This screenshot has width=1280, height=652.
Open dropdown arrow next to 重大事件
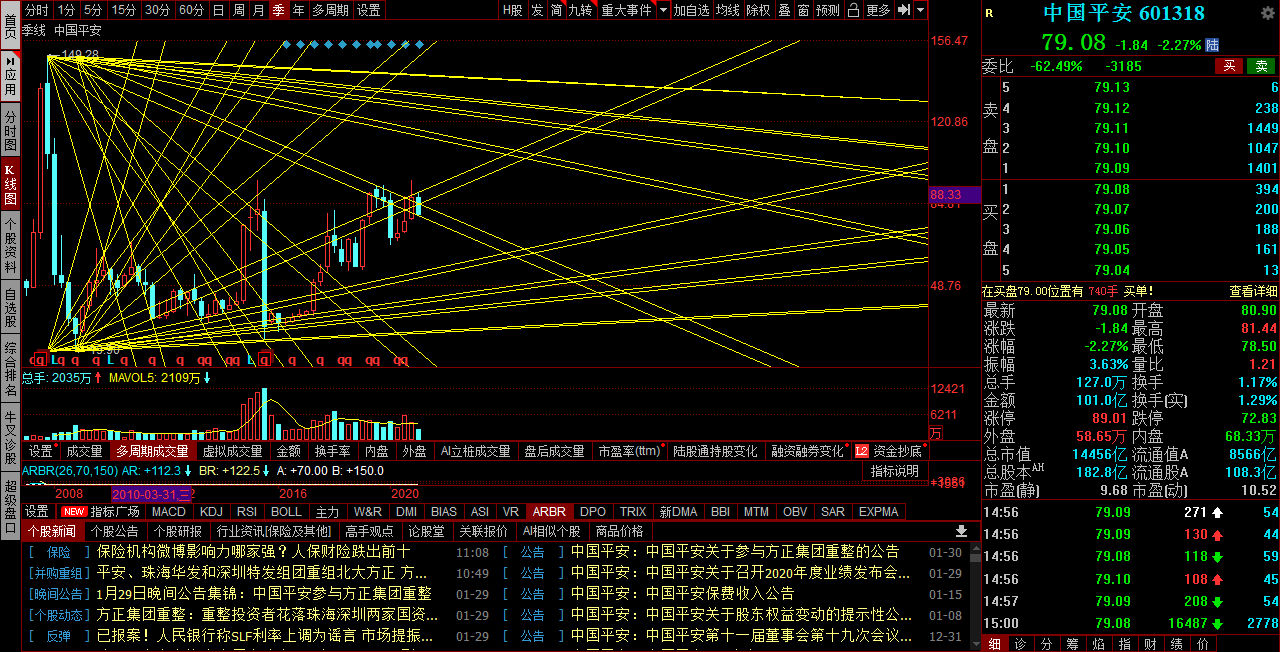click(x=661, y=10)
